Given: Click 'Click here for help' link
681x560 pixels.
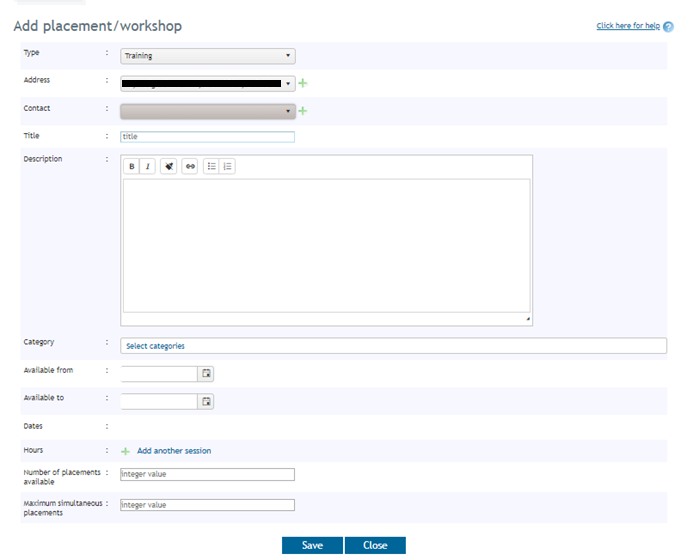Looking at the screenshot, I should point(628,26).
